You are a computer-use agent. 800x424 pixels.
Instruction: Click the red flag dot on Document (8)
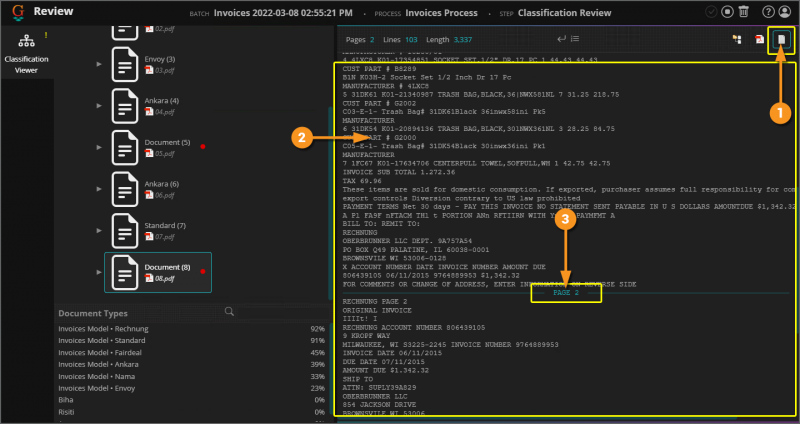pyautogui.click(x=203, y=271)
